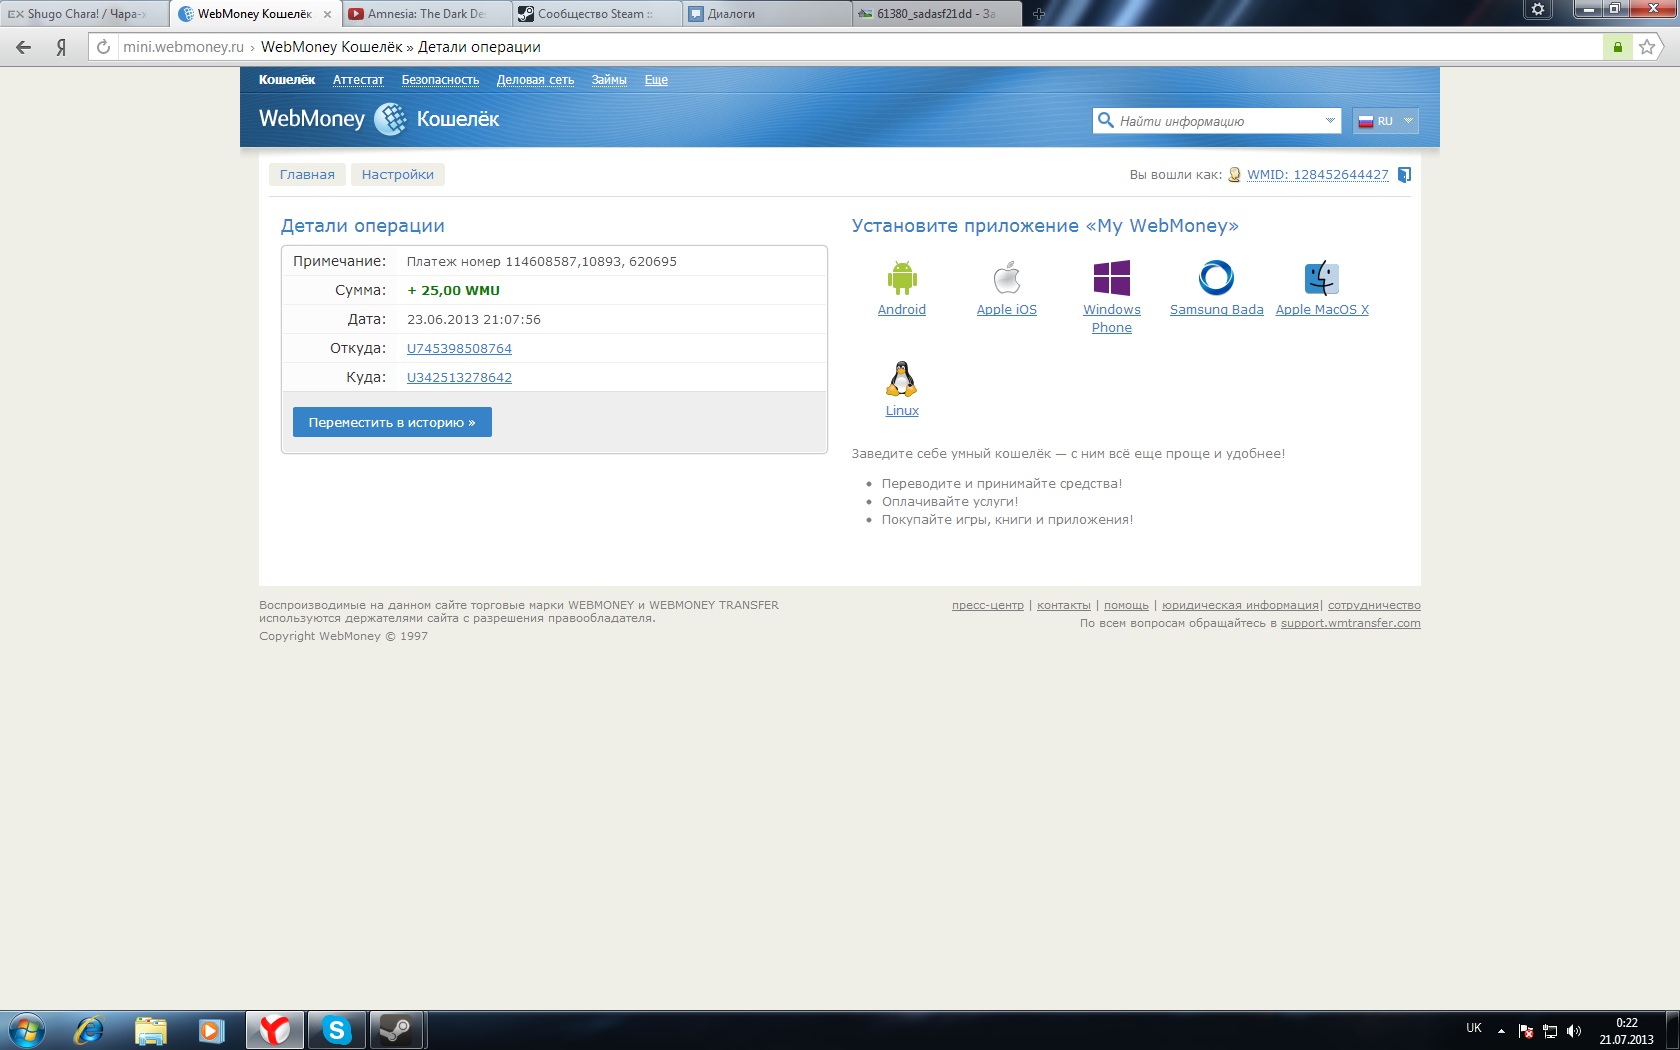Image resolution: width=1680 pixels, height=1050 pixels.
Task: Open помощь footer link
Action: point(1126,605)
